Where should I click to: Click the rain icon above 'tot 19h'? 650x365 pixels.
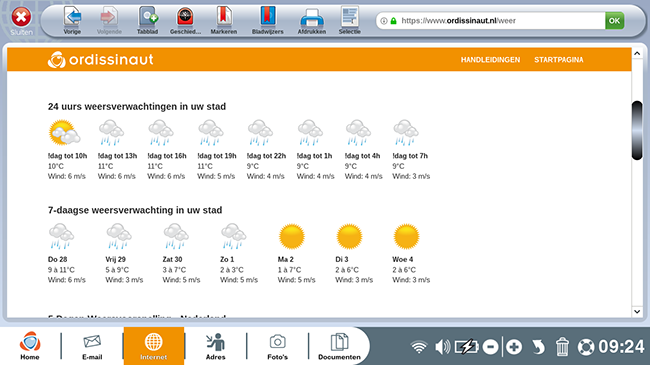tap(211, 133)
